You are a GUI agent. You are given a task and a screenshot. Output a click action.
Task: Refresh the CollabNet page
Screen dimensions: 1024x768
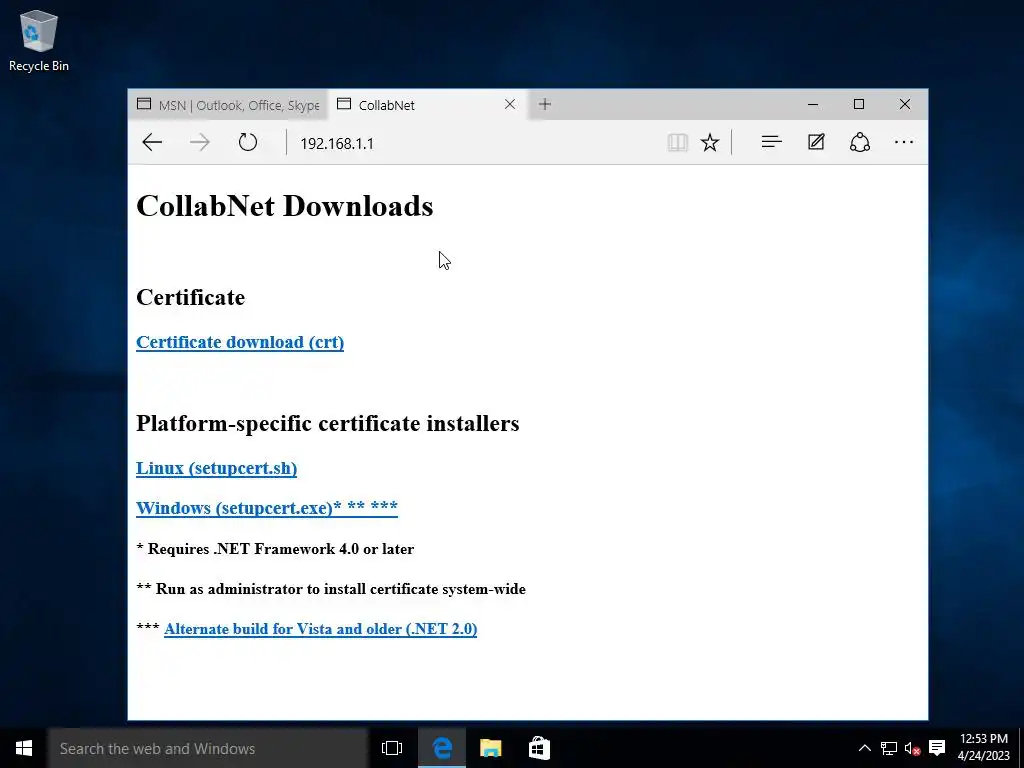[x=248, y=142]
